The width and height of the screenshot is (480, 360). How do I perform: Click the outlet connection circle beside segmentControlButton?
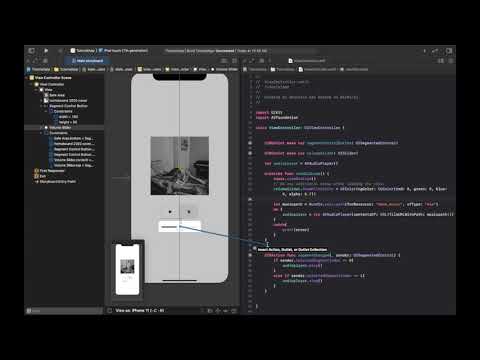click(250, 143)
